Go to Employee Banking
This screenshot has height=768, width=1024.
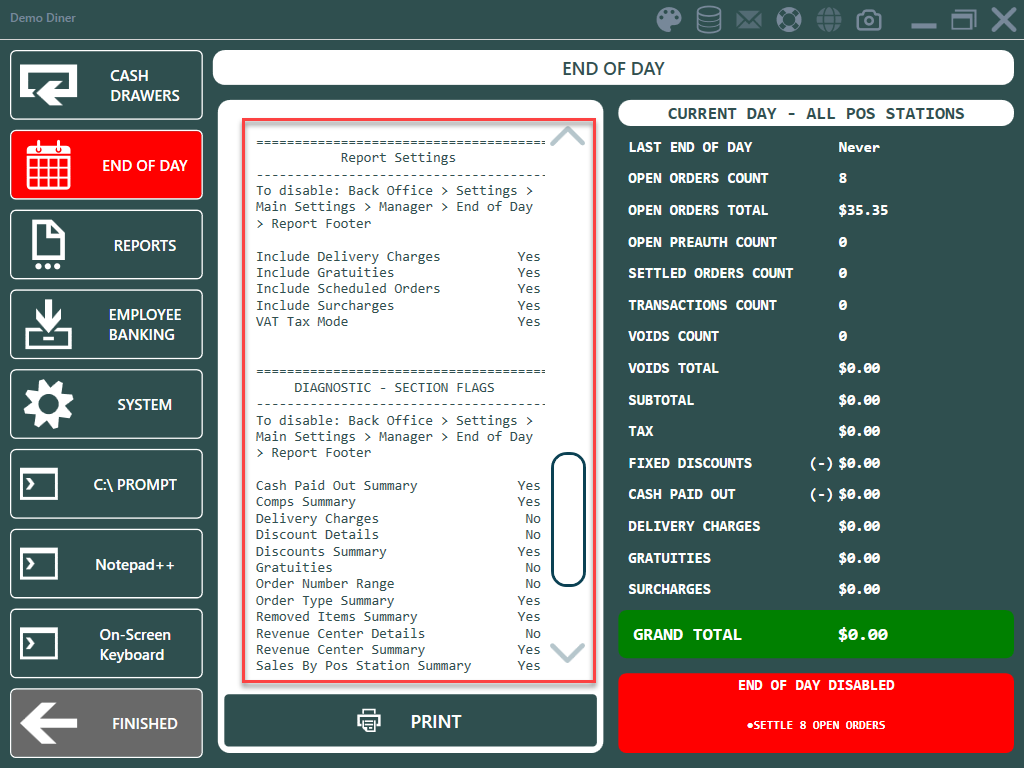[x=106, y=325]
